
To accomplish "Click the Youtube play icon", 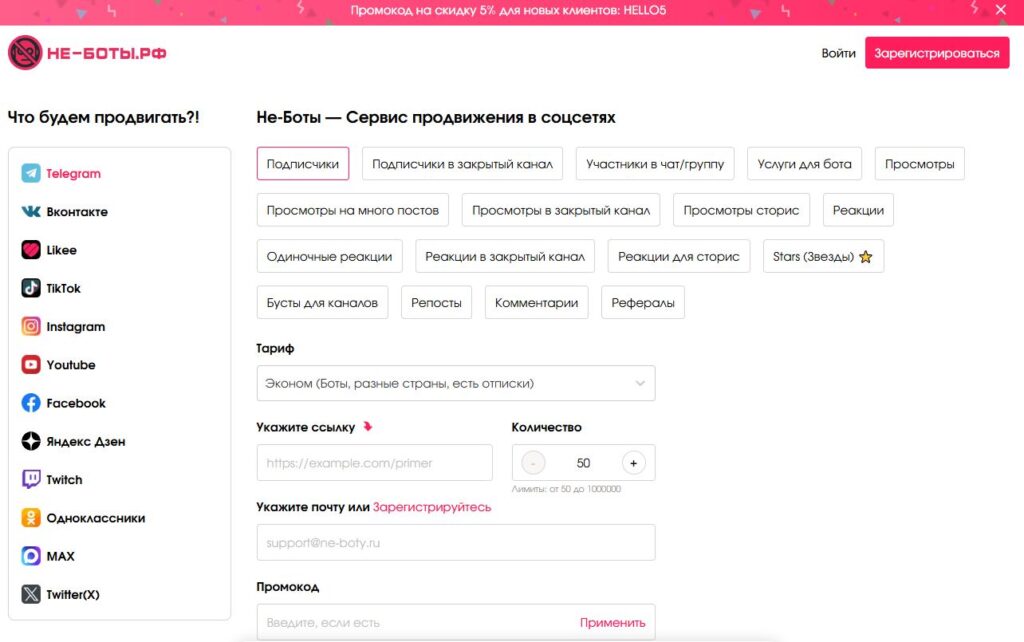I will 31,364.
